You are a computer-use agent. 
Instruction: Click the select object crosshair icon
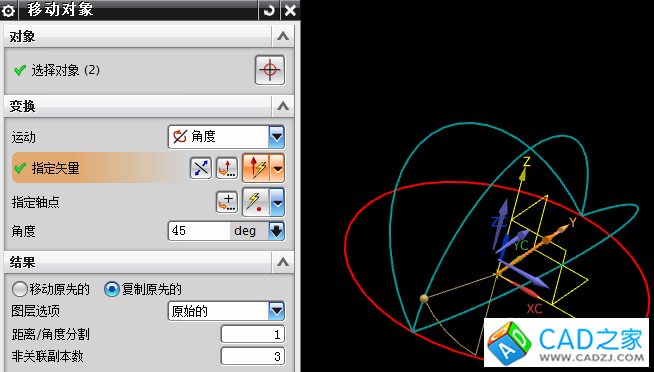coord(269,70)
